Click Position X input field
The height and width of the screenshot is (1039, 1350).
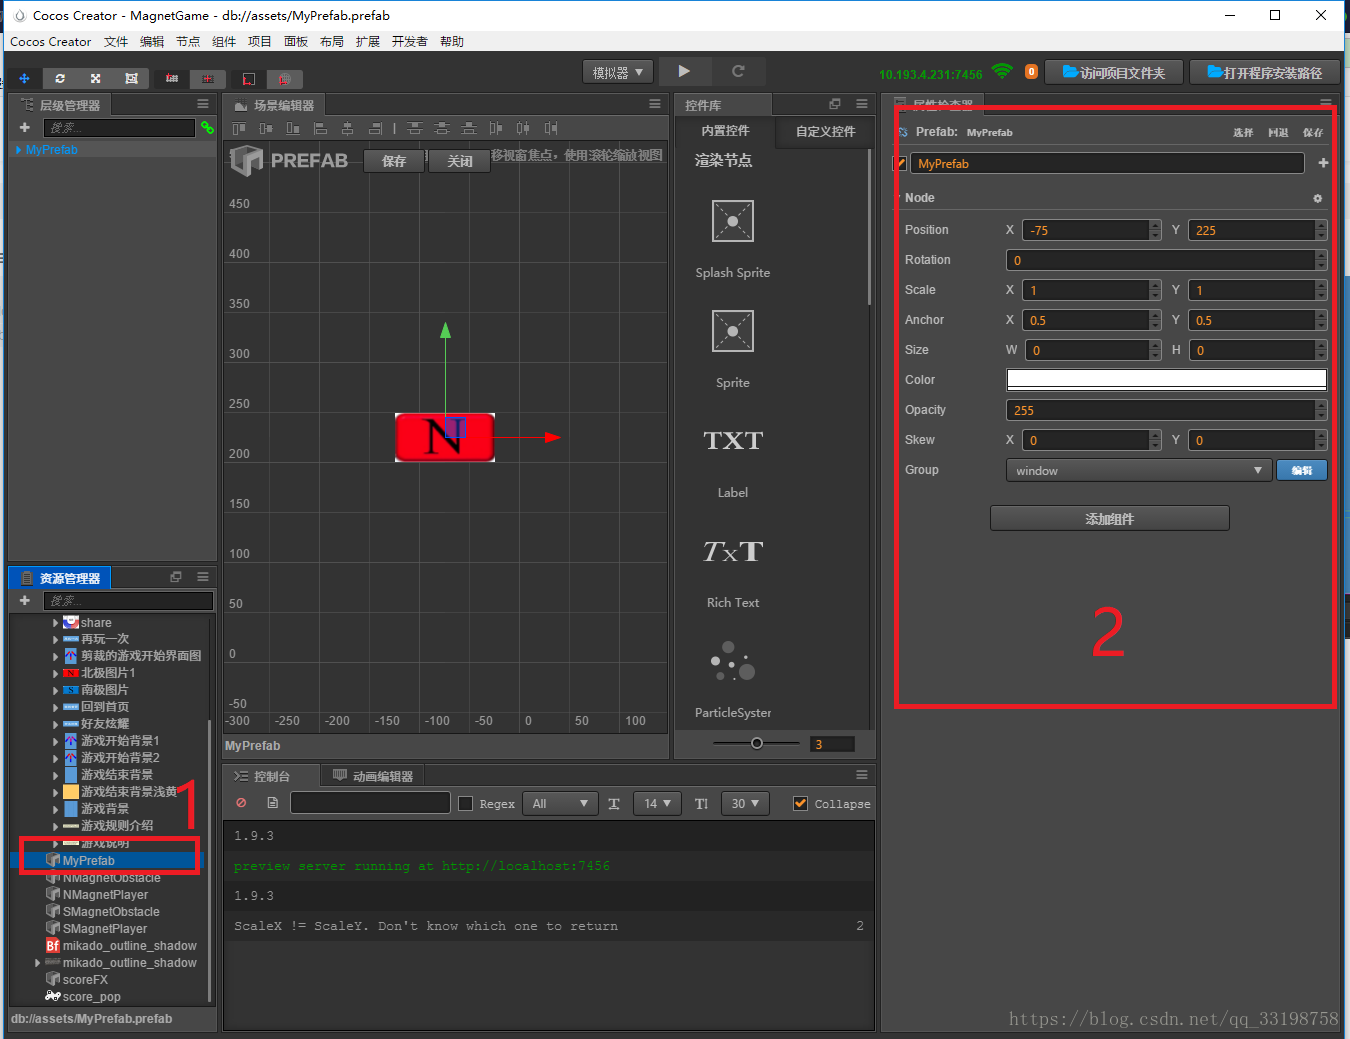[x=1085, y=230]
